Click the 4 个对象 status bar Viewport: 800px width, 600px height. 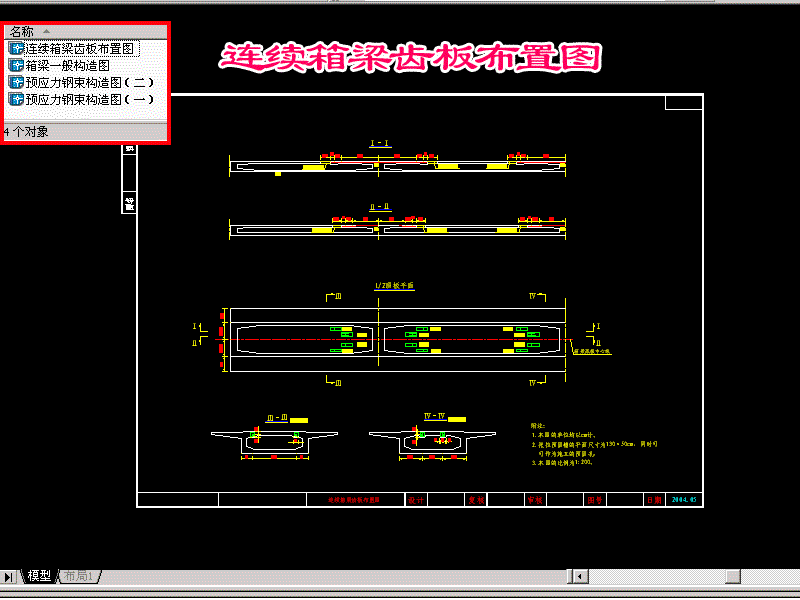(86, 132)
